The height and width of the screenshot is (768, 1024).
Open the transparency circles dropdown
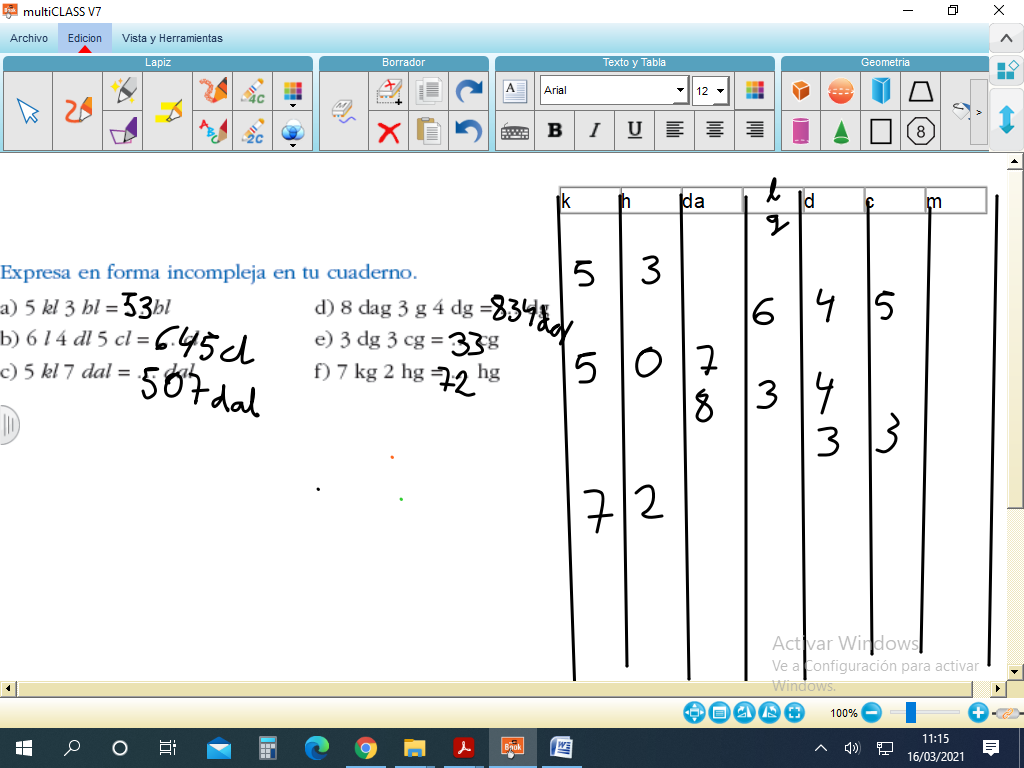[x=293, y=132]
